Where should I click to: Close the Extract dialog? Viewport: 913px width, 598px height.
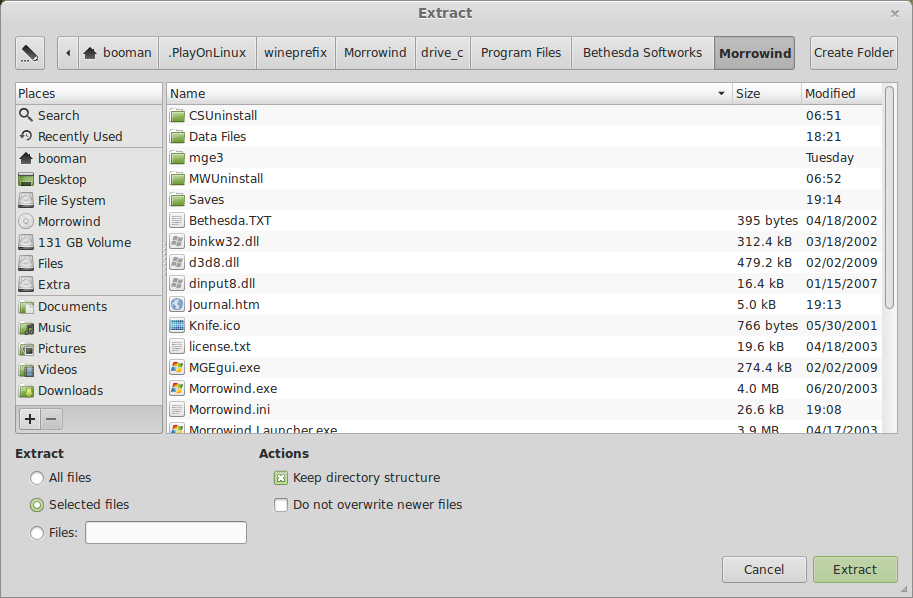[895, 13]
